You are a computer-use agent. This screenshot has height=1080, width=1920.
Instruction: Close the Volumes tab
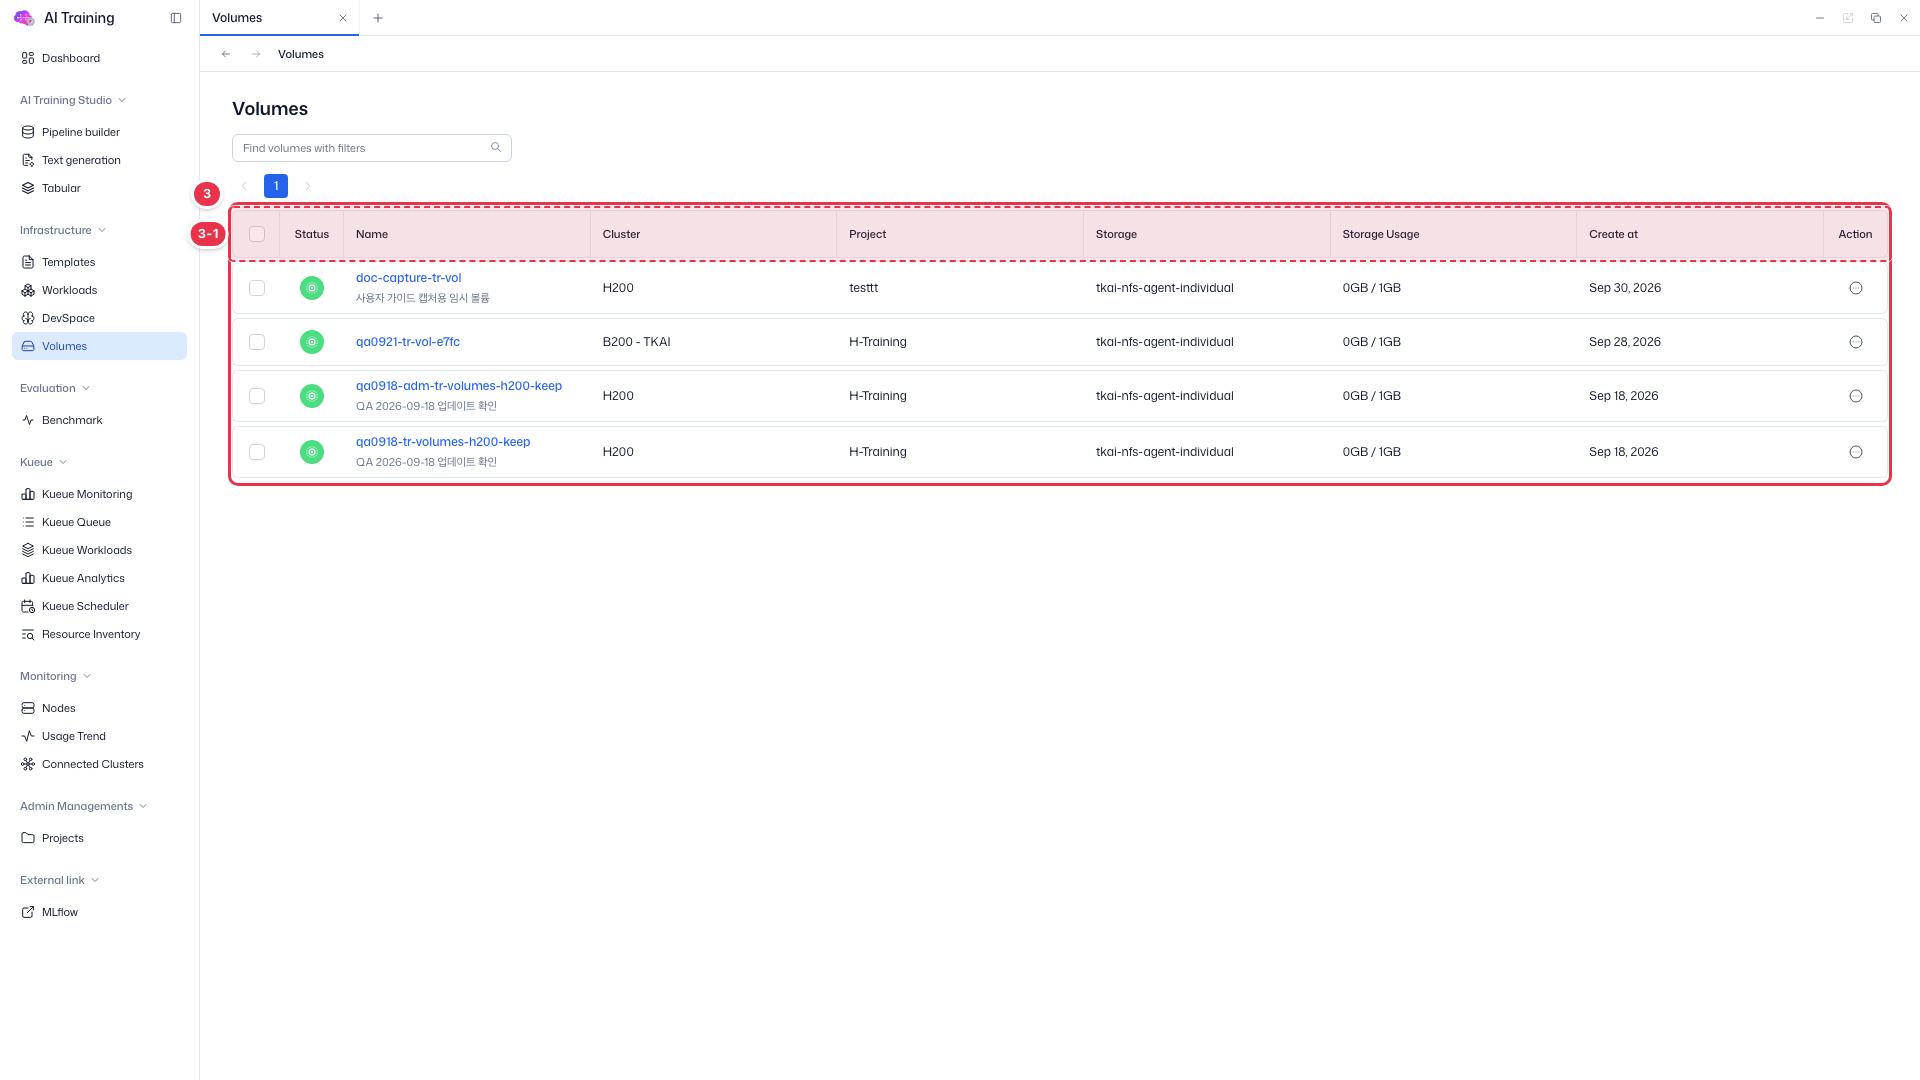343,18
